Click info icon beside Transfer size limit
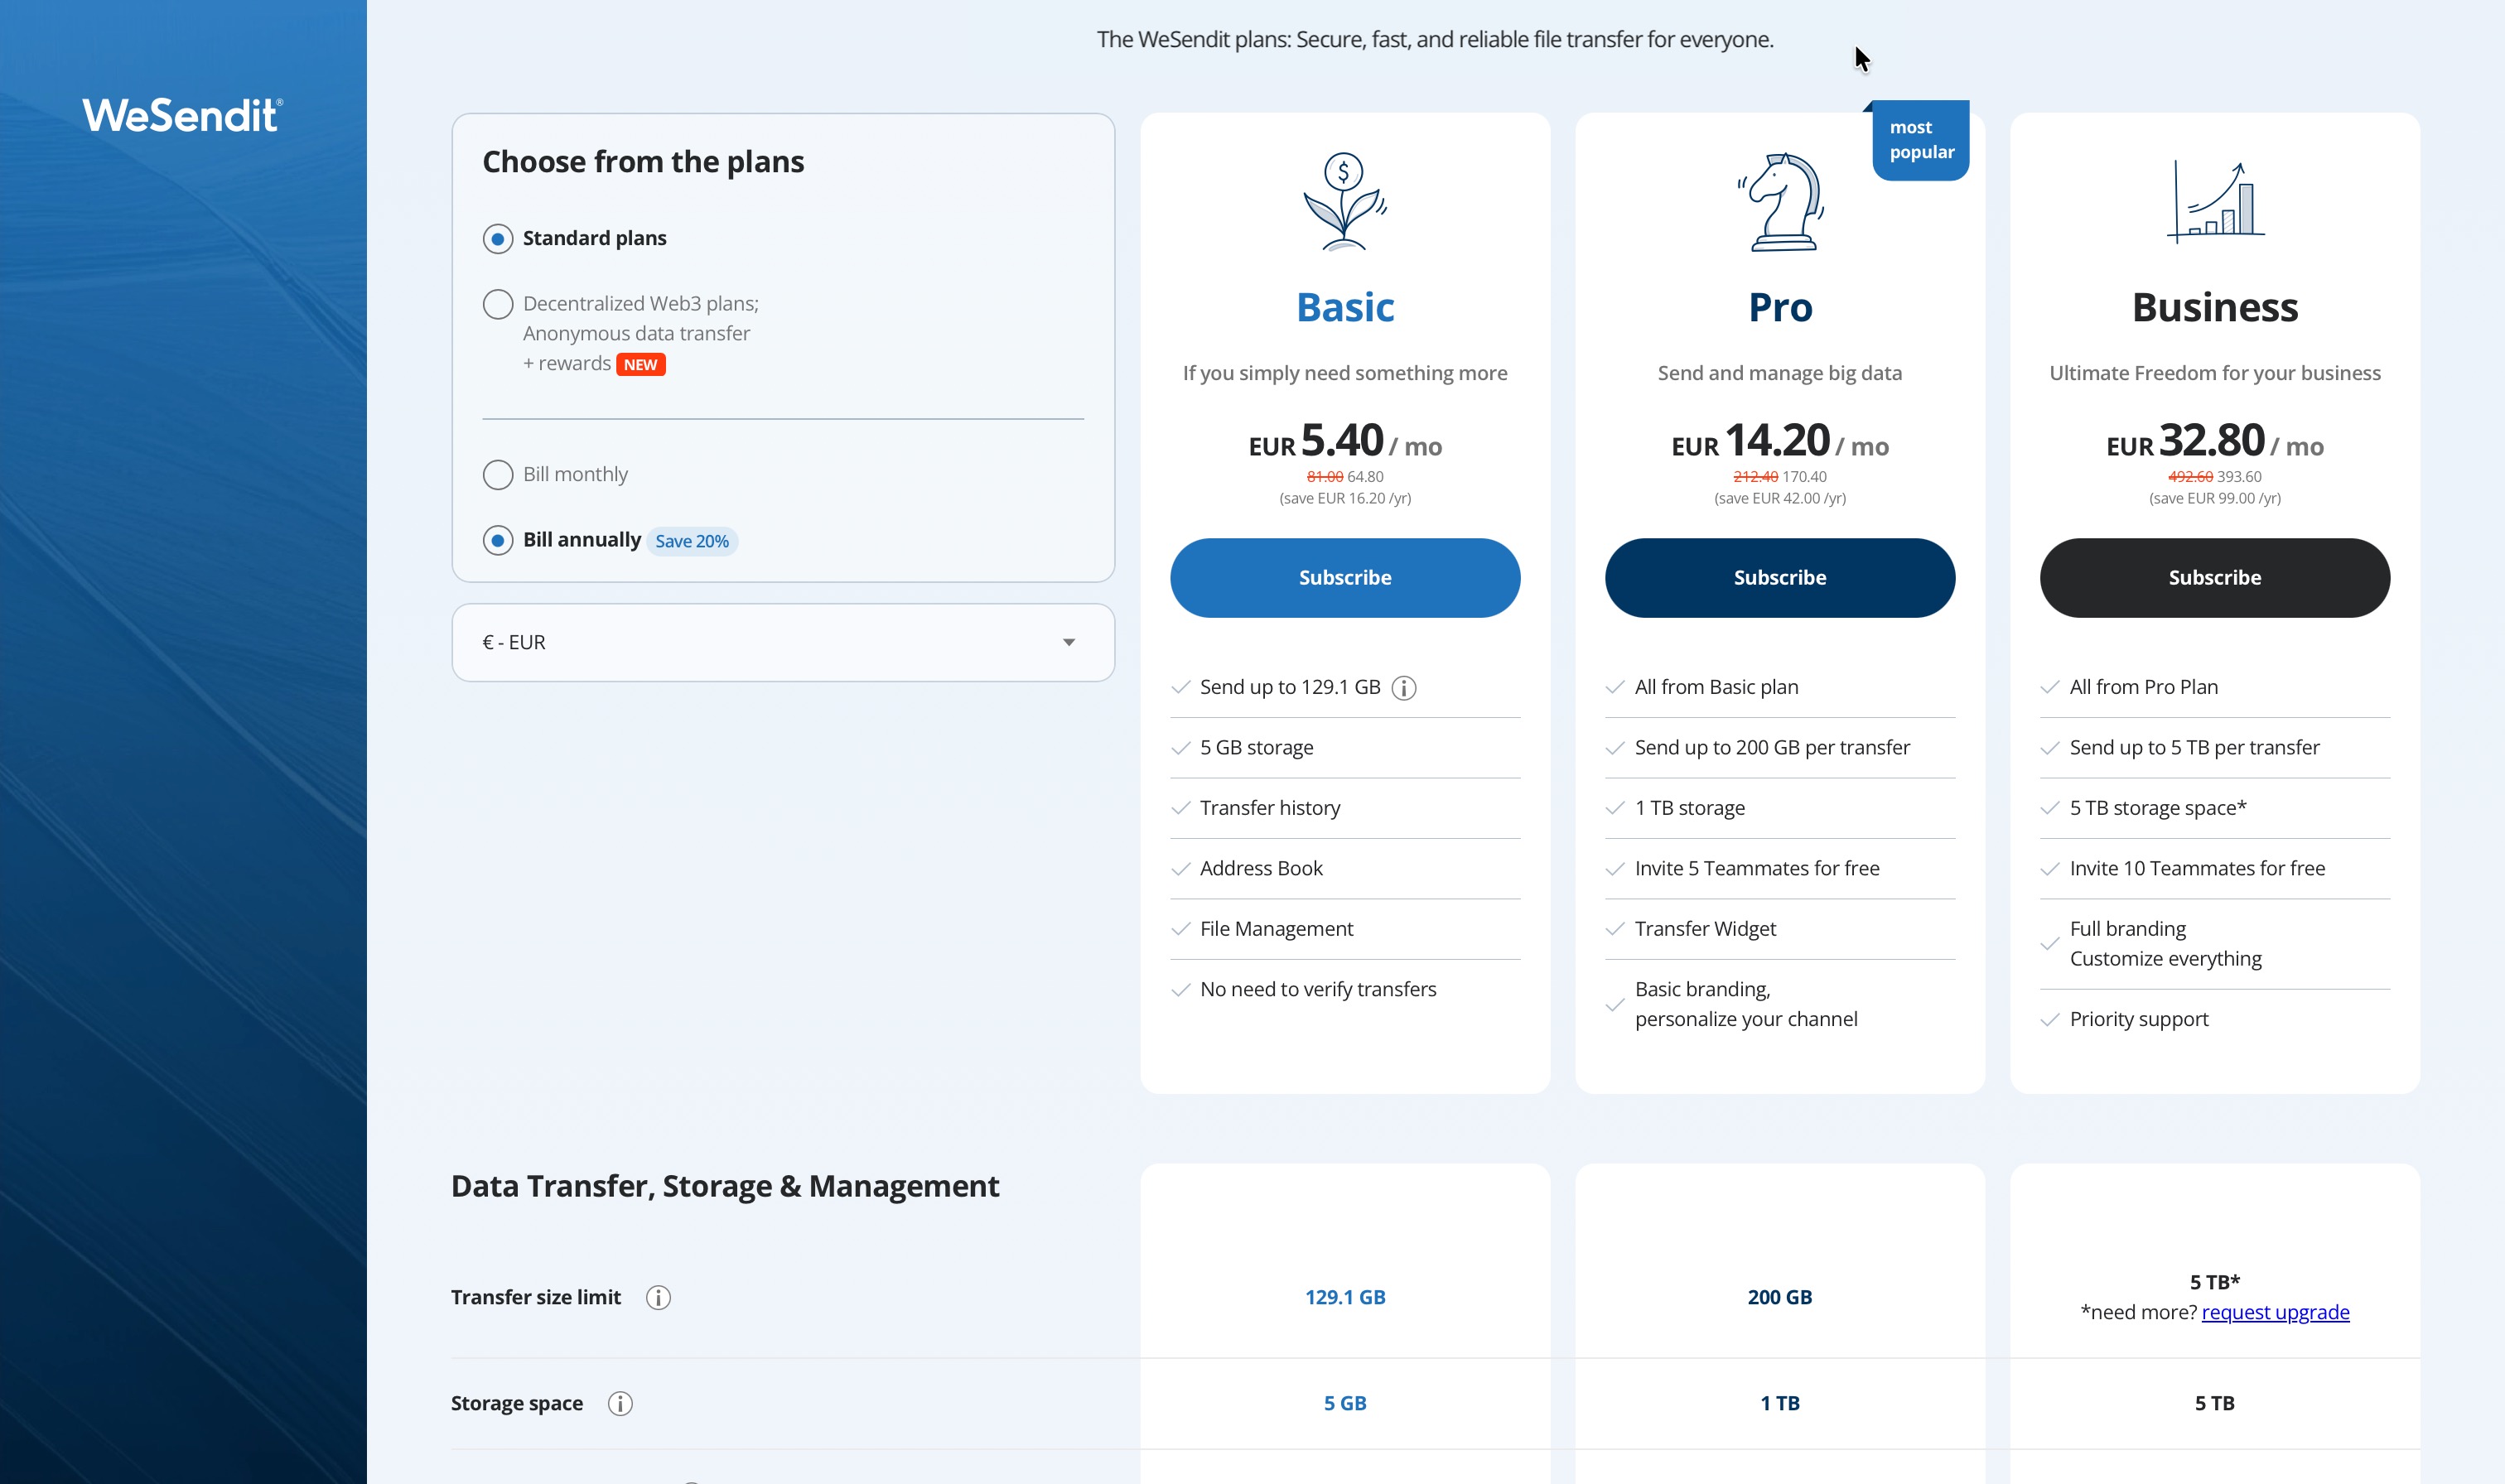Viewport: 2505px width, 1484px height. click(658, 1297)
